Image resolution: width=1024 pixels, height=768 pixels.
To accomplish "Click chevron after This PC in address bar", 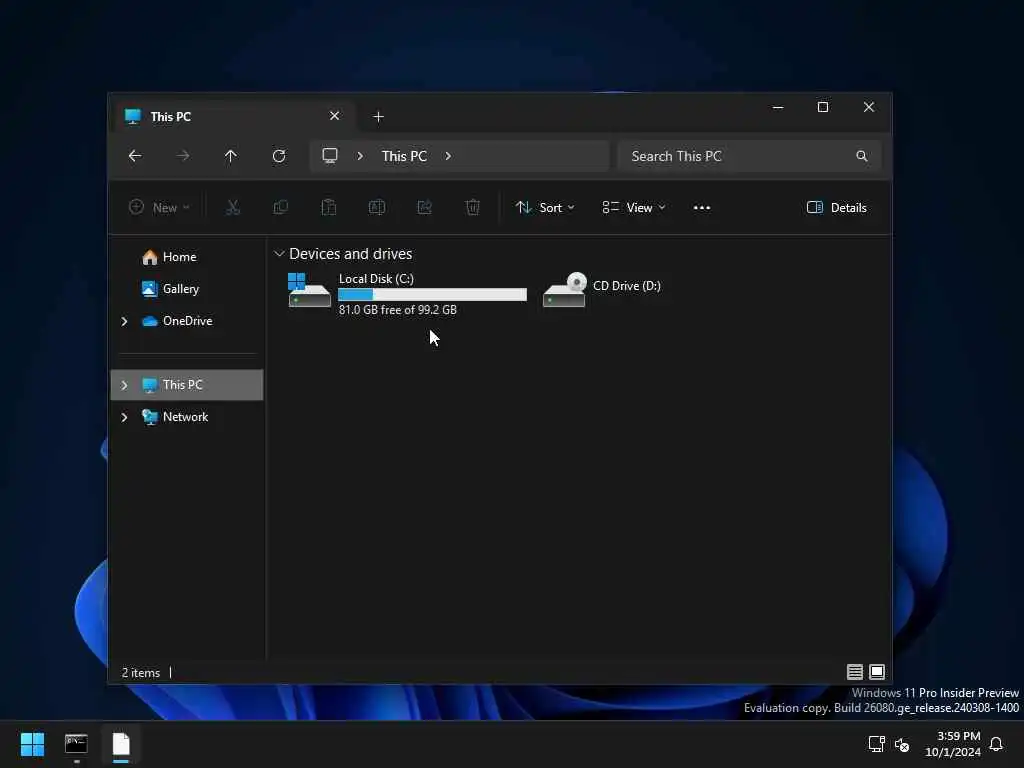I will point(448,156).
